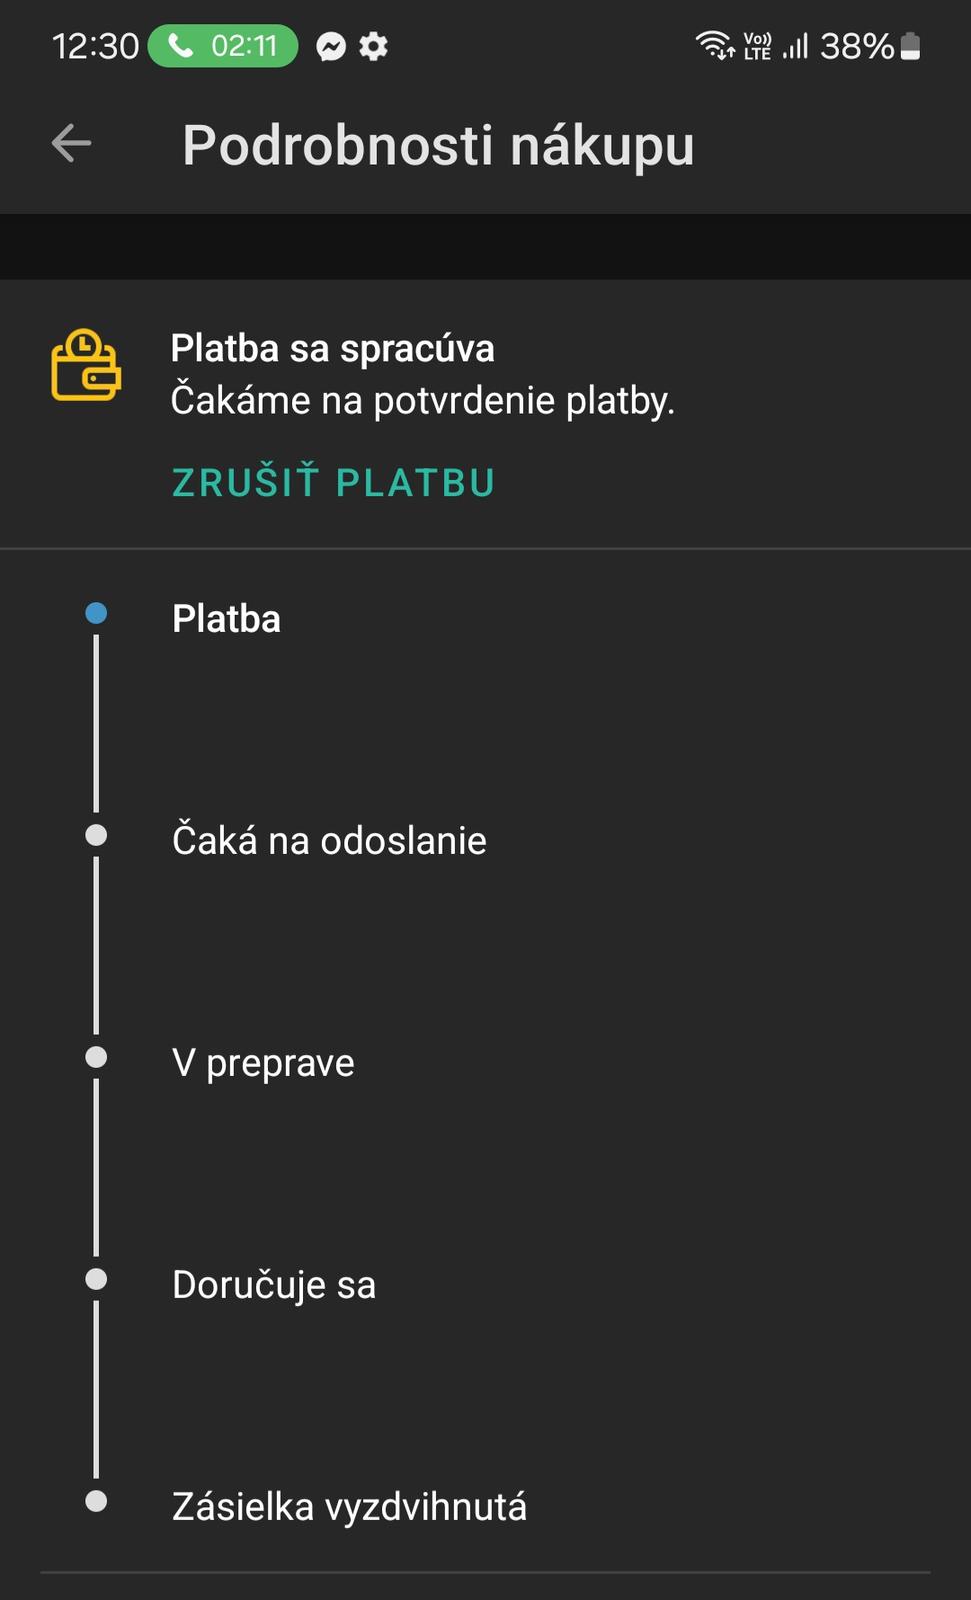Select the V preprave step dot
The height and width of the screenshot is (1600, 971).
pyautogui.click(x=96, y=1057)
